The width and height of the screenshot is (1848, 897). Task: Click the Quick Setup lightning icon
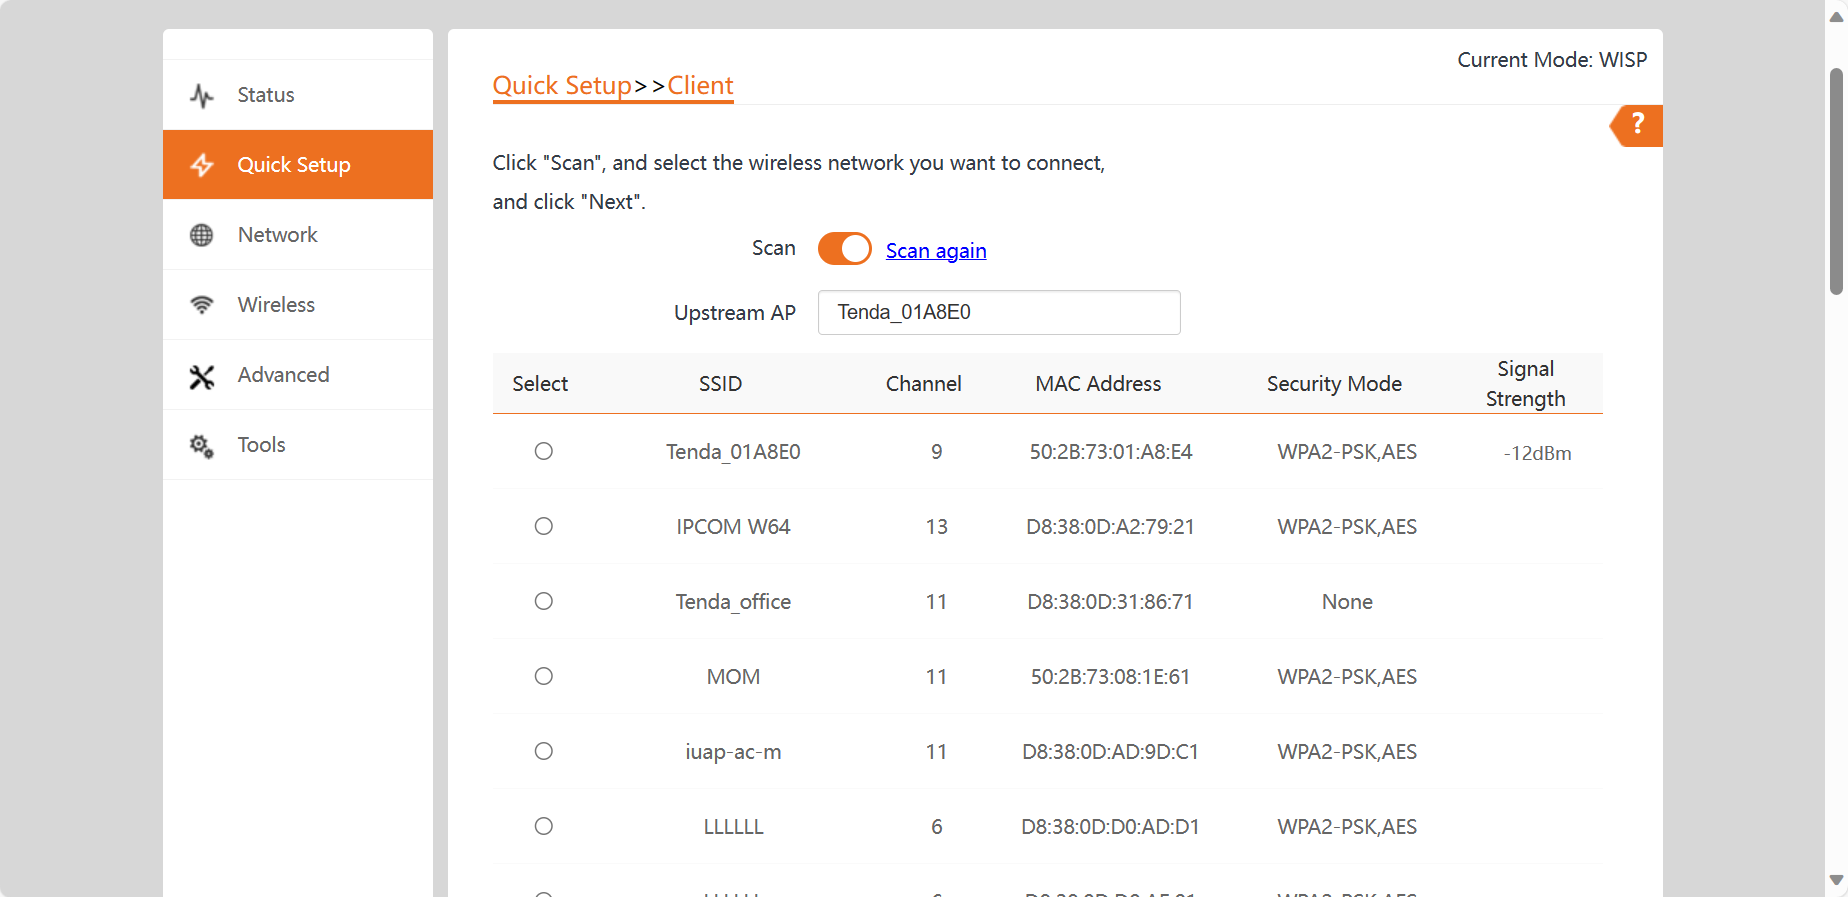pyautogui.click(x=202, y=165)
